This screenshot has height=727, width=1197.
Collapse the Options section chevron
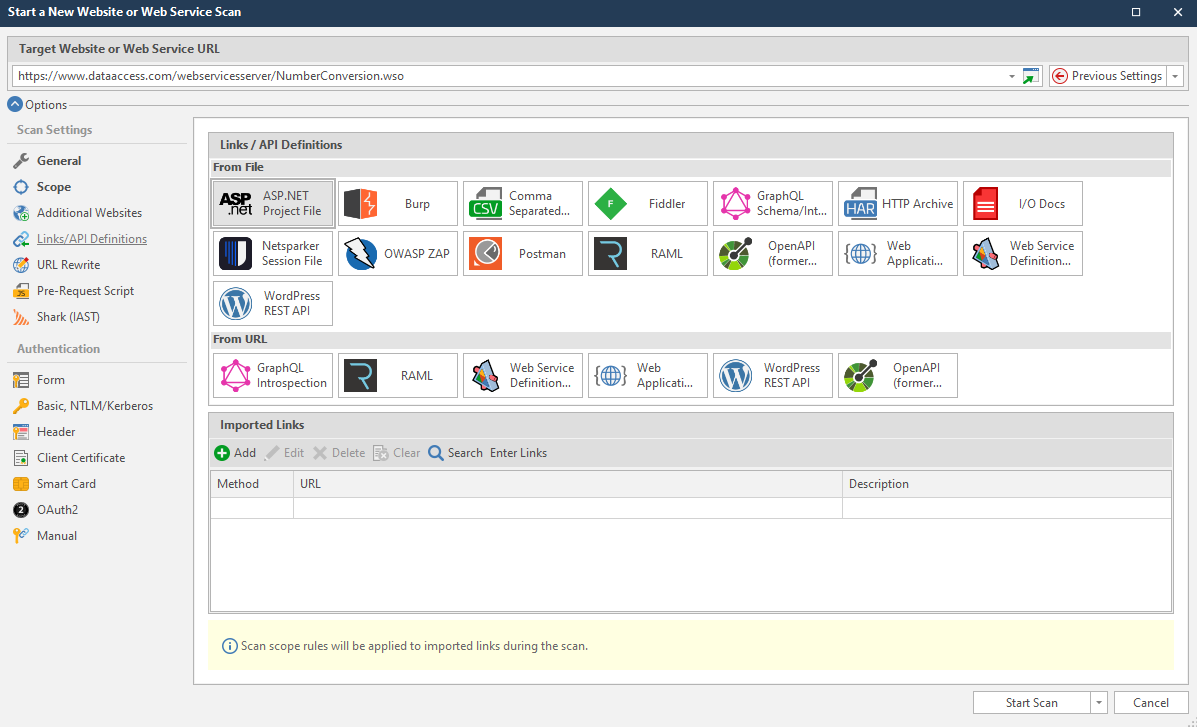[x=15, y=104]
